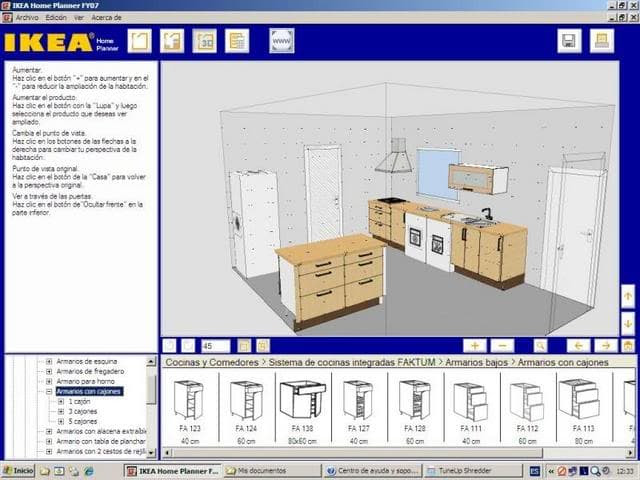Image resolution: width=640 pixels, height=480 pixels.
Task: Save the plan with floppy disk icon
Action: pos(569,41)
